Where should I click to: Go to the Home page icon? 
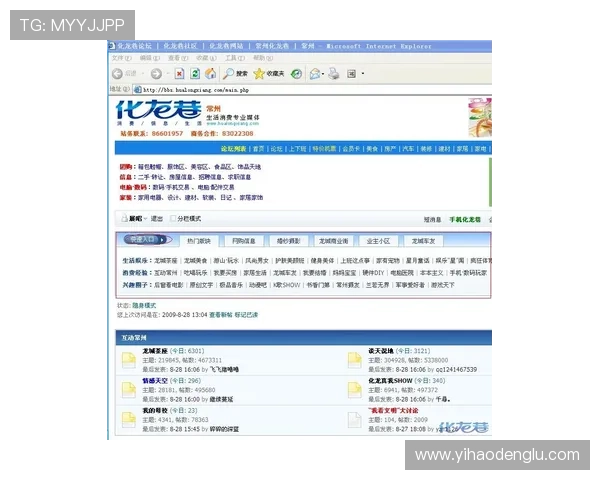[210, 73]
